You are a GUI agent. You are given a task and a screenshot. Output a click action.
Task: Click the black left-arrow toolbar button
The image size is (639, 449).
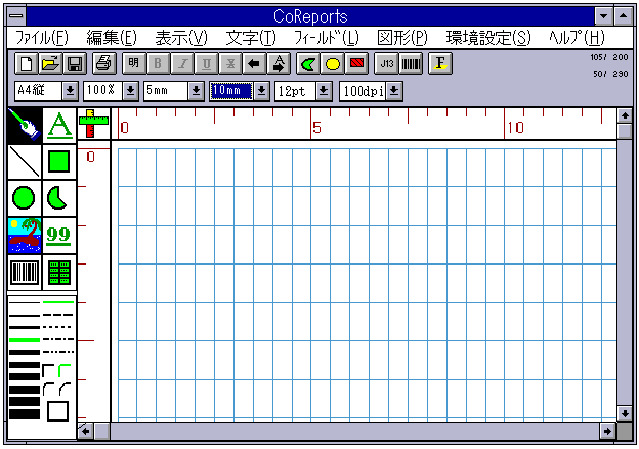(254, 64)
